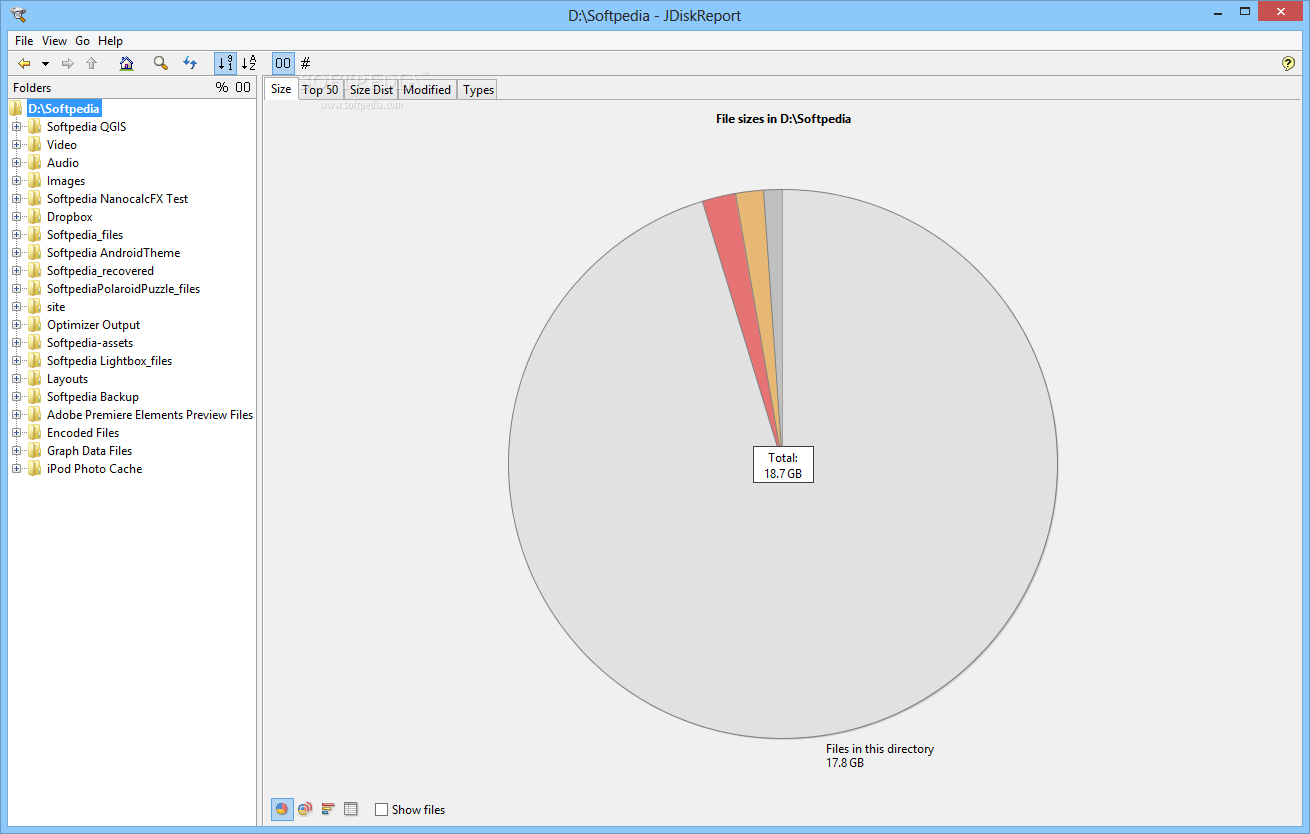The image size is (1310, 834).
Task: Open the Help menu
Action: pos(110,41)
